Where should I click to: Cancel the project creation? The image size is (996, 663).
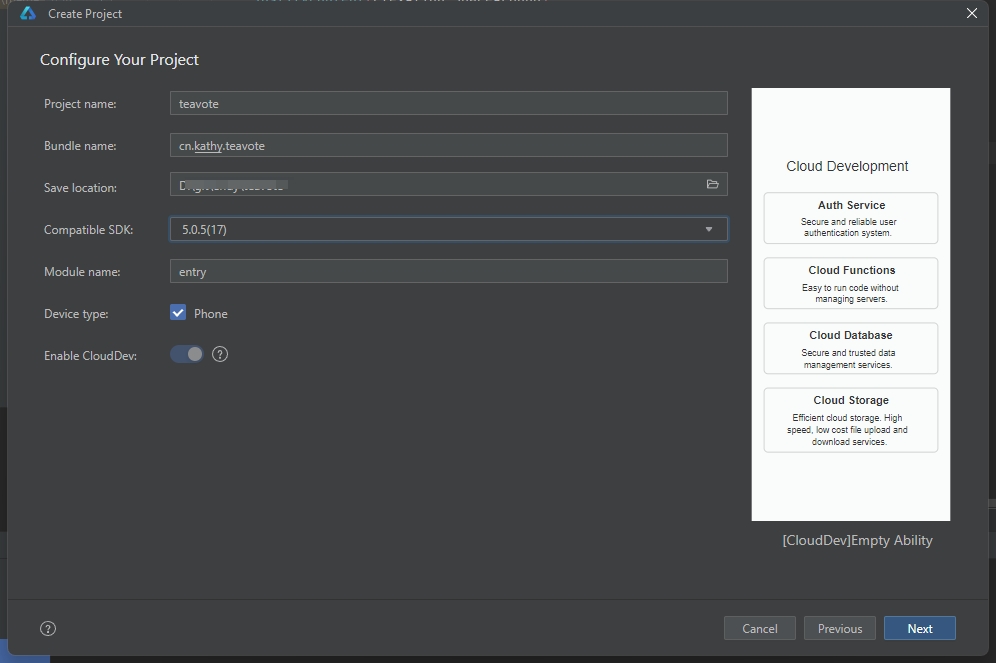click(759, 628)
